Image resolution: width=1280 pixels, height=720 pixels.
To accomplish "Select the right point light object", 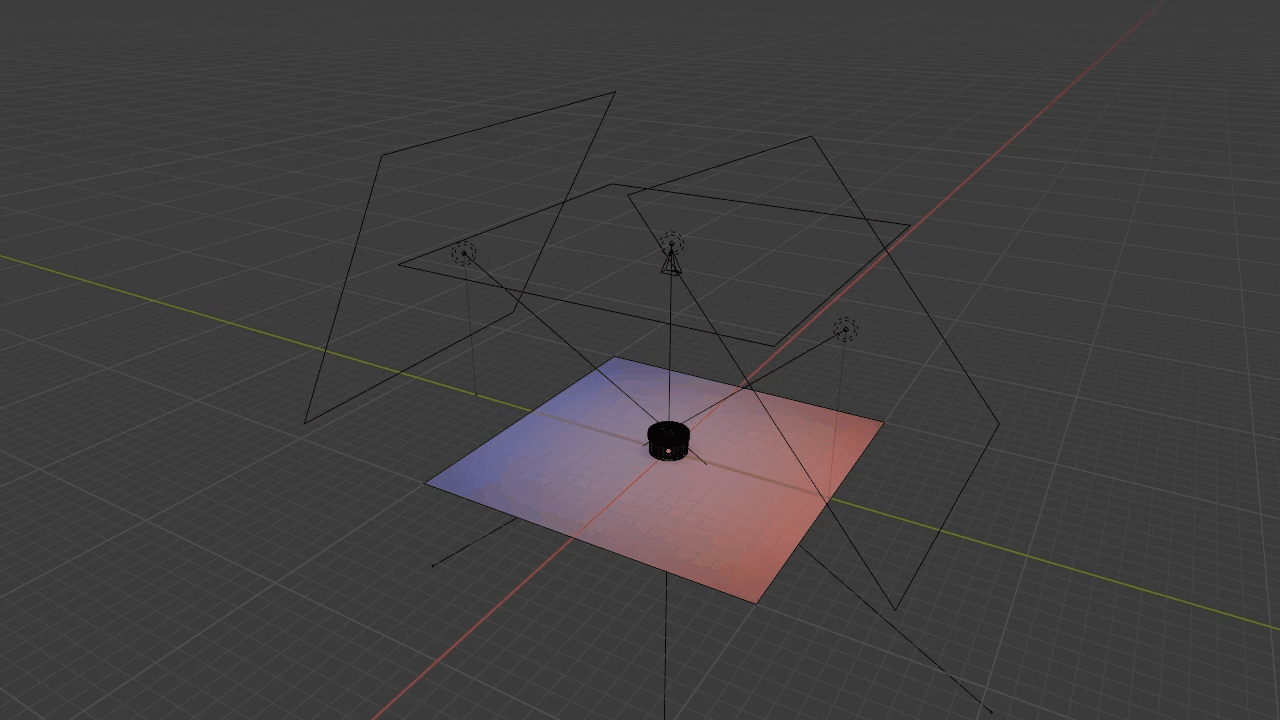I will click(846, 330).
